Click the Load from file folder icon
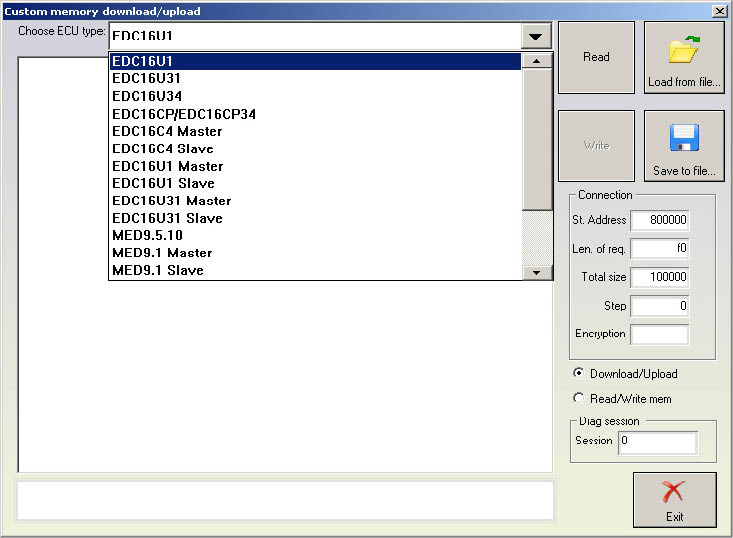This screenshot has width=733, height=538. pos(684,50)
